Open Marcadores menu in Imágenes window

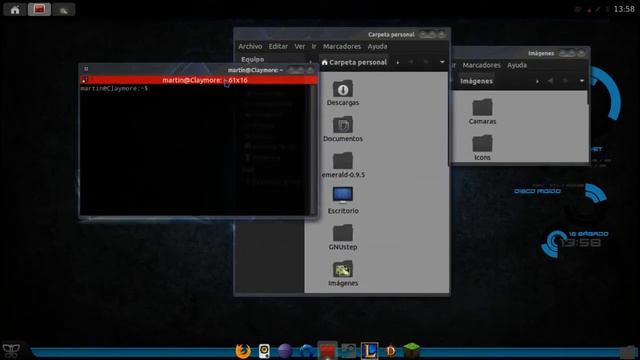coord(481,65)
